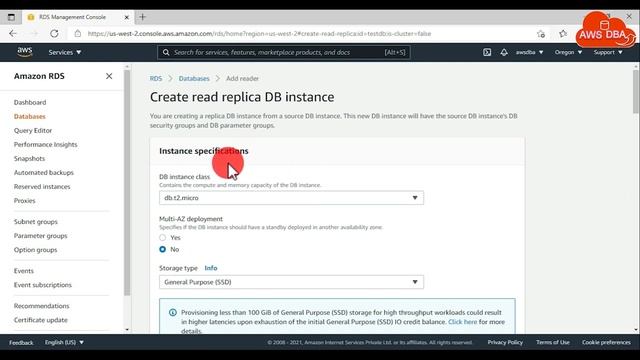Open Query Editor in sidebar
The image size is (640, 360).
tap(33, 131)
